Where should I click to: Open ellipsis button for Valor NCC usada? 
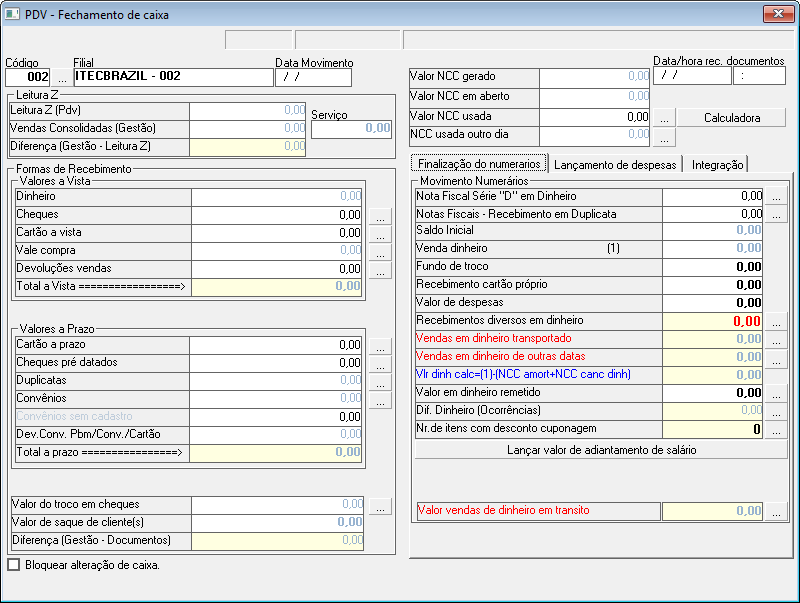pos(664,118)
